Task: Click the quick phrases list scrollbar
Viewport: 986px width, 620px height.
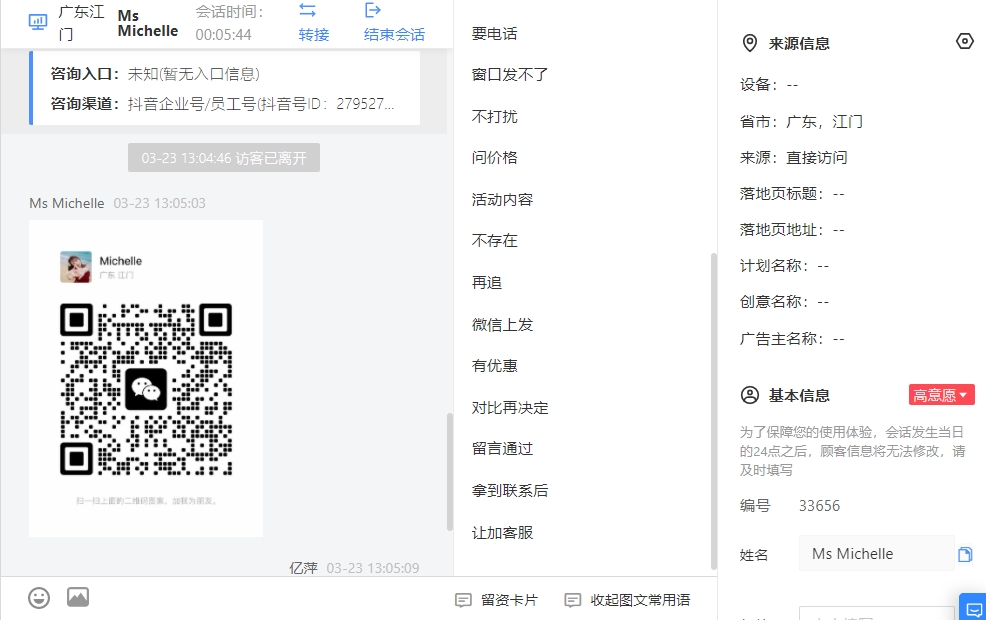Action: (x=713, y=411)
